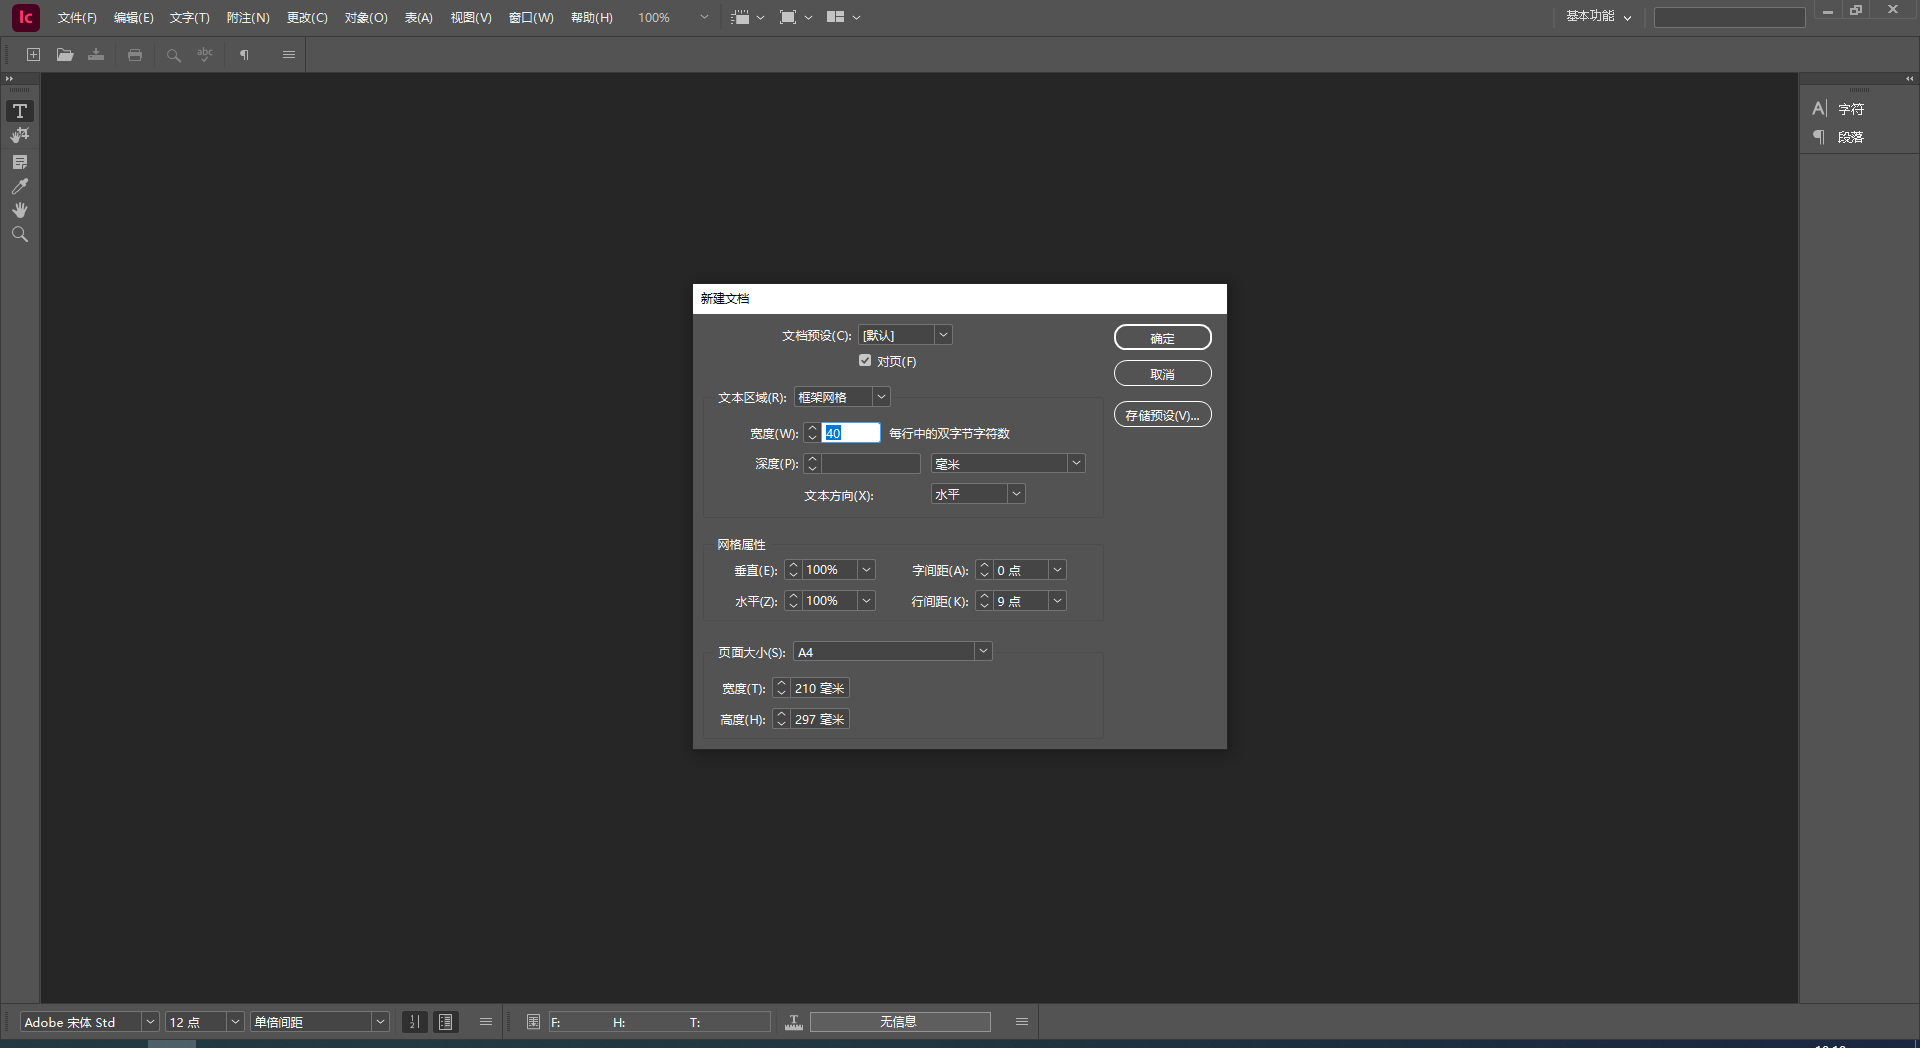Open the 文本区域 框架网格 dropdown

point(842,397)
